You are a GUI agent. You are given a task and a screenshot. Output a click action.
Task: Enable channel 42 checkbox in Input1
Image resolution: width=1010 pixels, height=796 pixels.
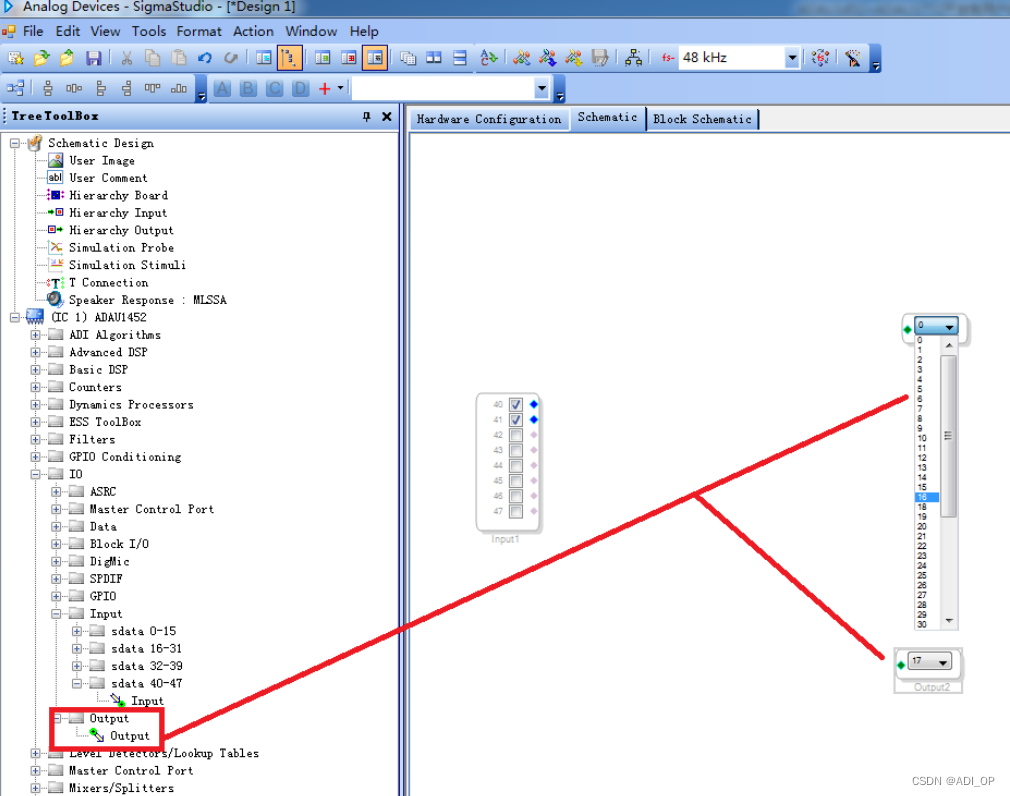tap(515, 435)
